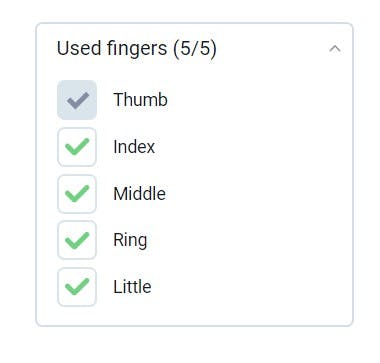The width and height of the screenshot is (380, 363).
Task: Click the Middle label text
Action: click(x=139, y=194)
